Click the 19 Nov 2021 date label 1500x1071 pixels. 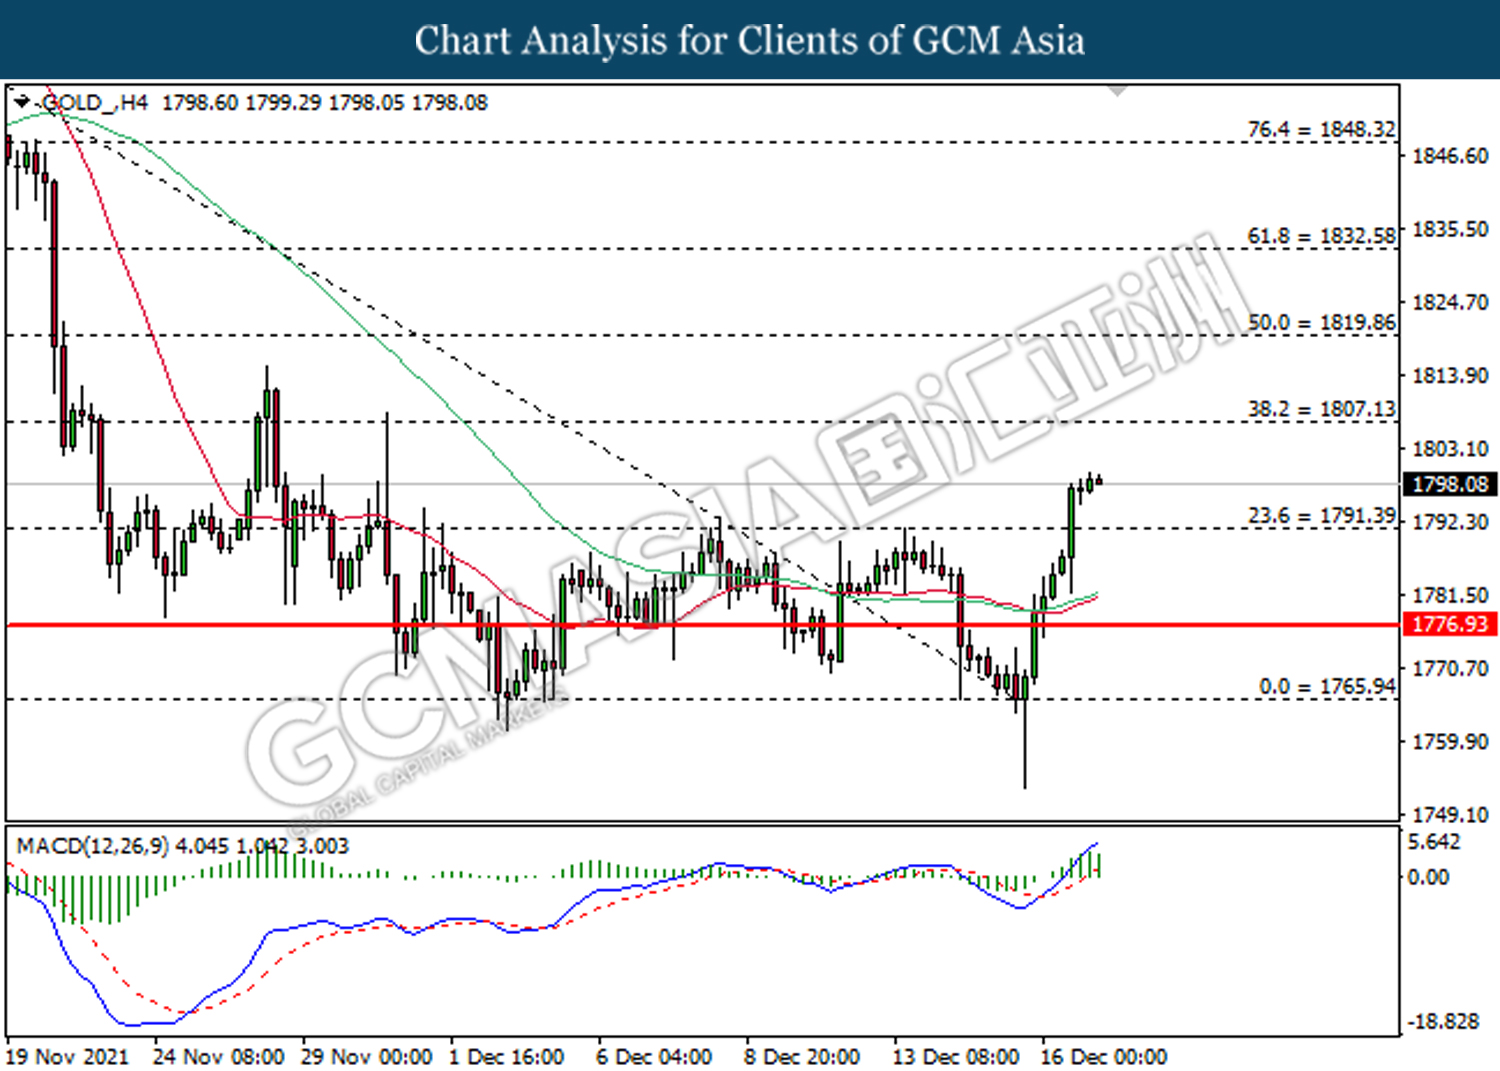68,1056
